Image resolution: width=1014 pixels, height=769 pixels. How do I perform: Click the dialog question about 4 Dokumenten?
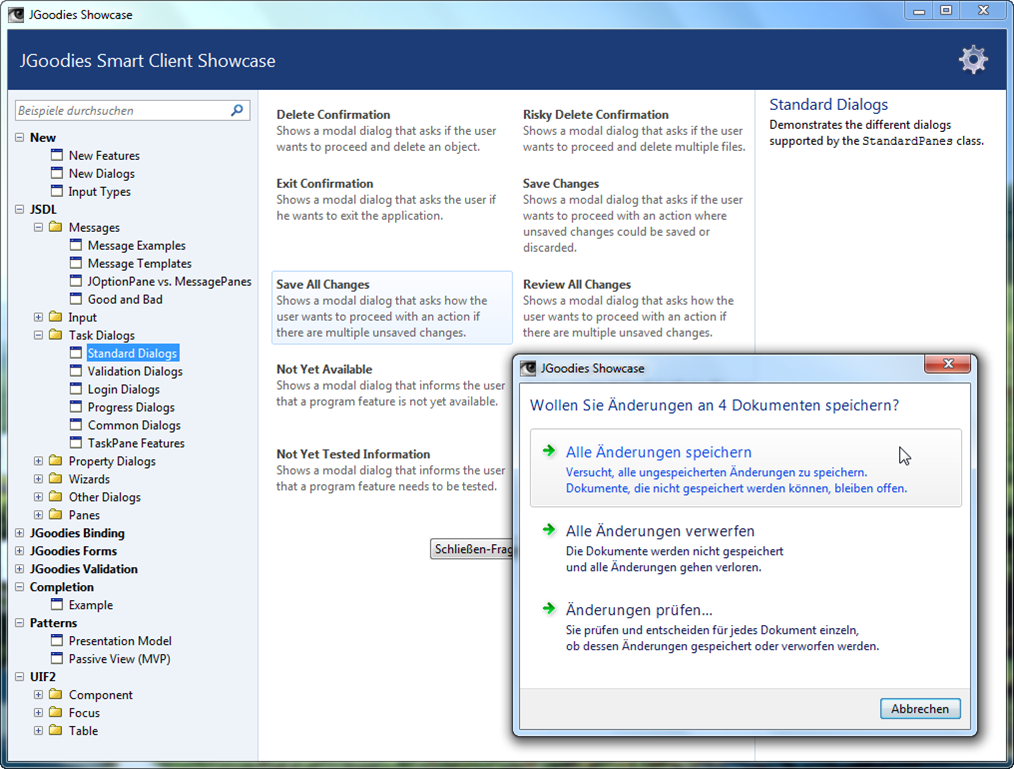tap(715, 406)
